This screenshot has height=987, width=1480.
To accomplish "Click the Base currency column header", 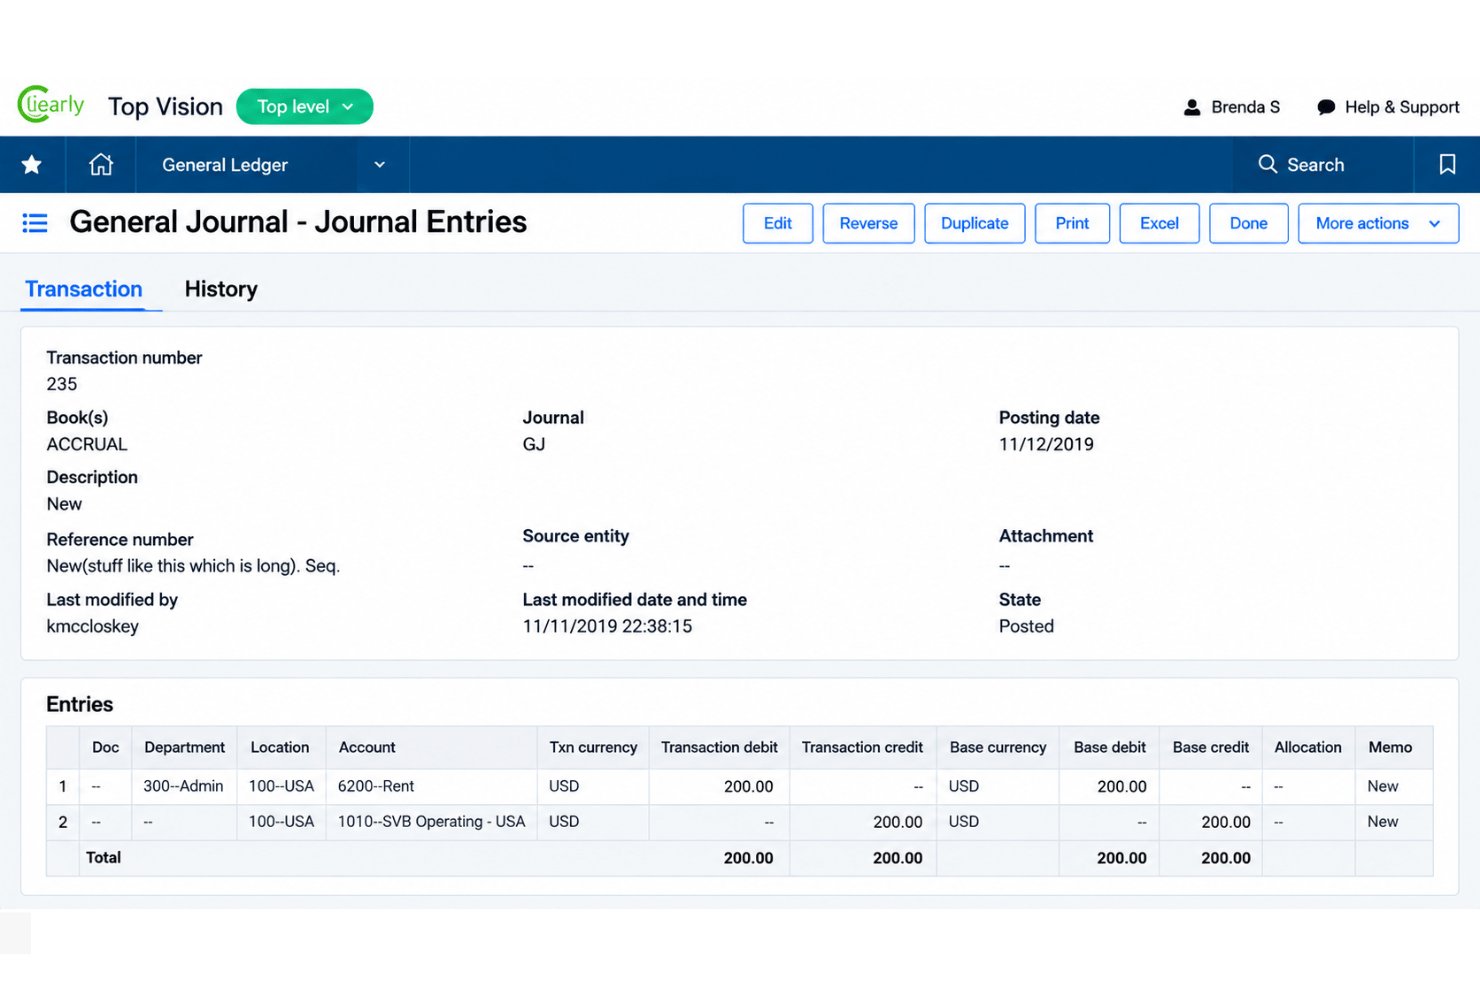I will [998, 747].
